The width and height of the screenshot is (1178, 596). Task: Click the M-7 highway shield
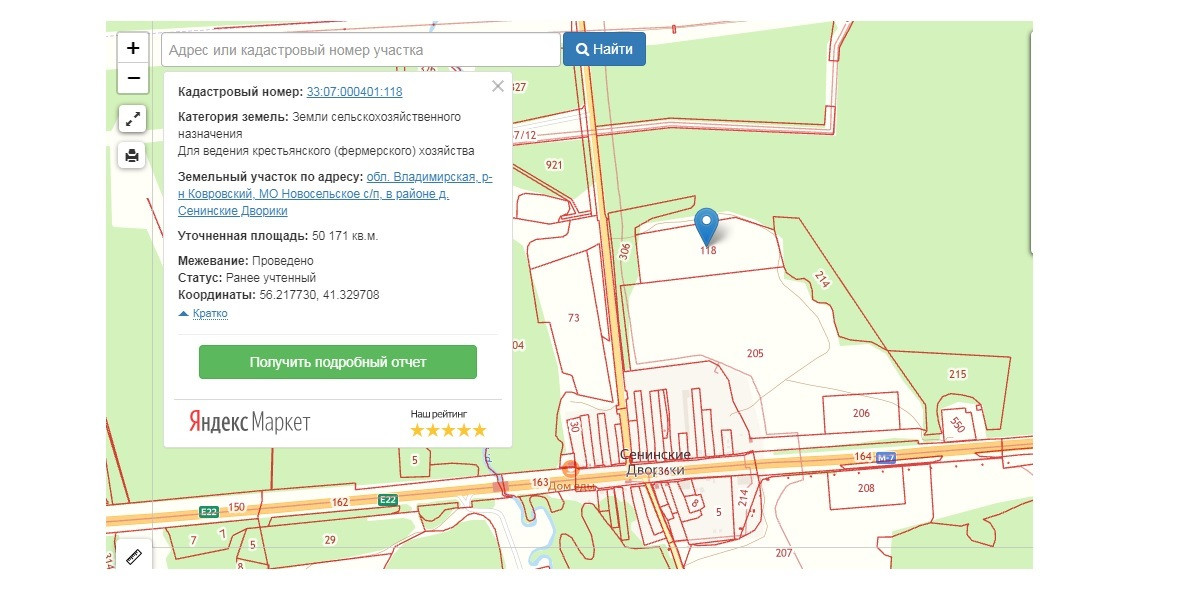(887, 457)
